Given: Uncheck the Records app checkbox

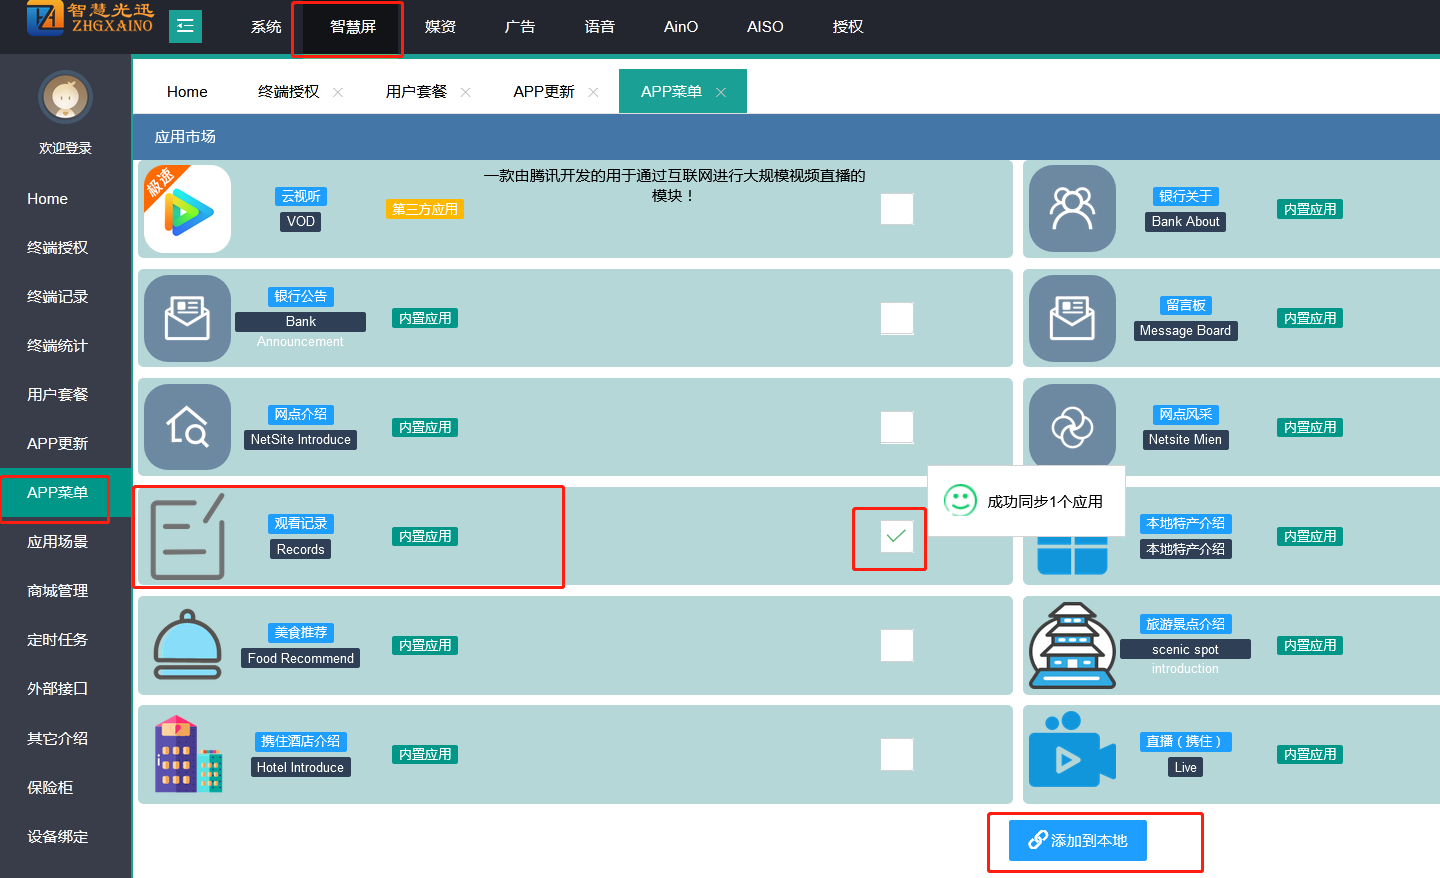Looking at the screenshot, I should 896,536.
